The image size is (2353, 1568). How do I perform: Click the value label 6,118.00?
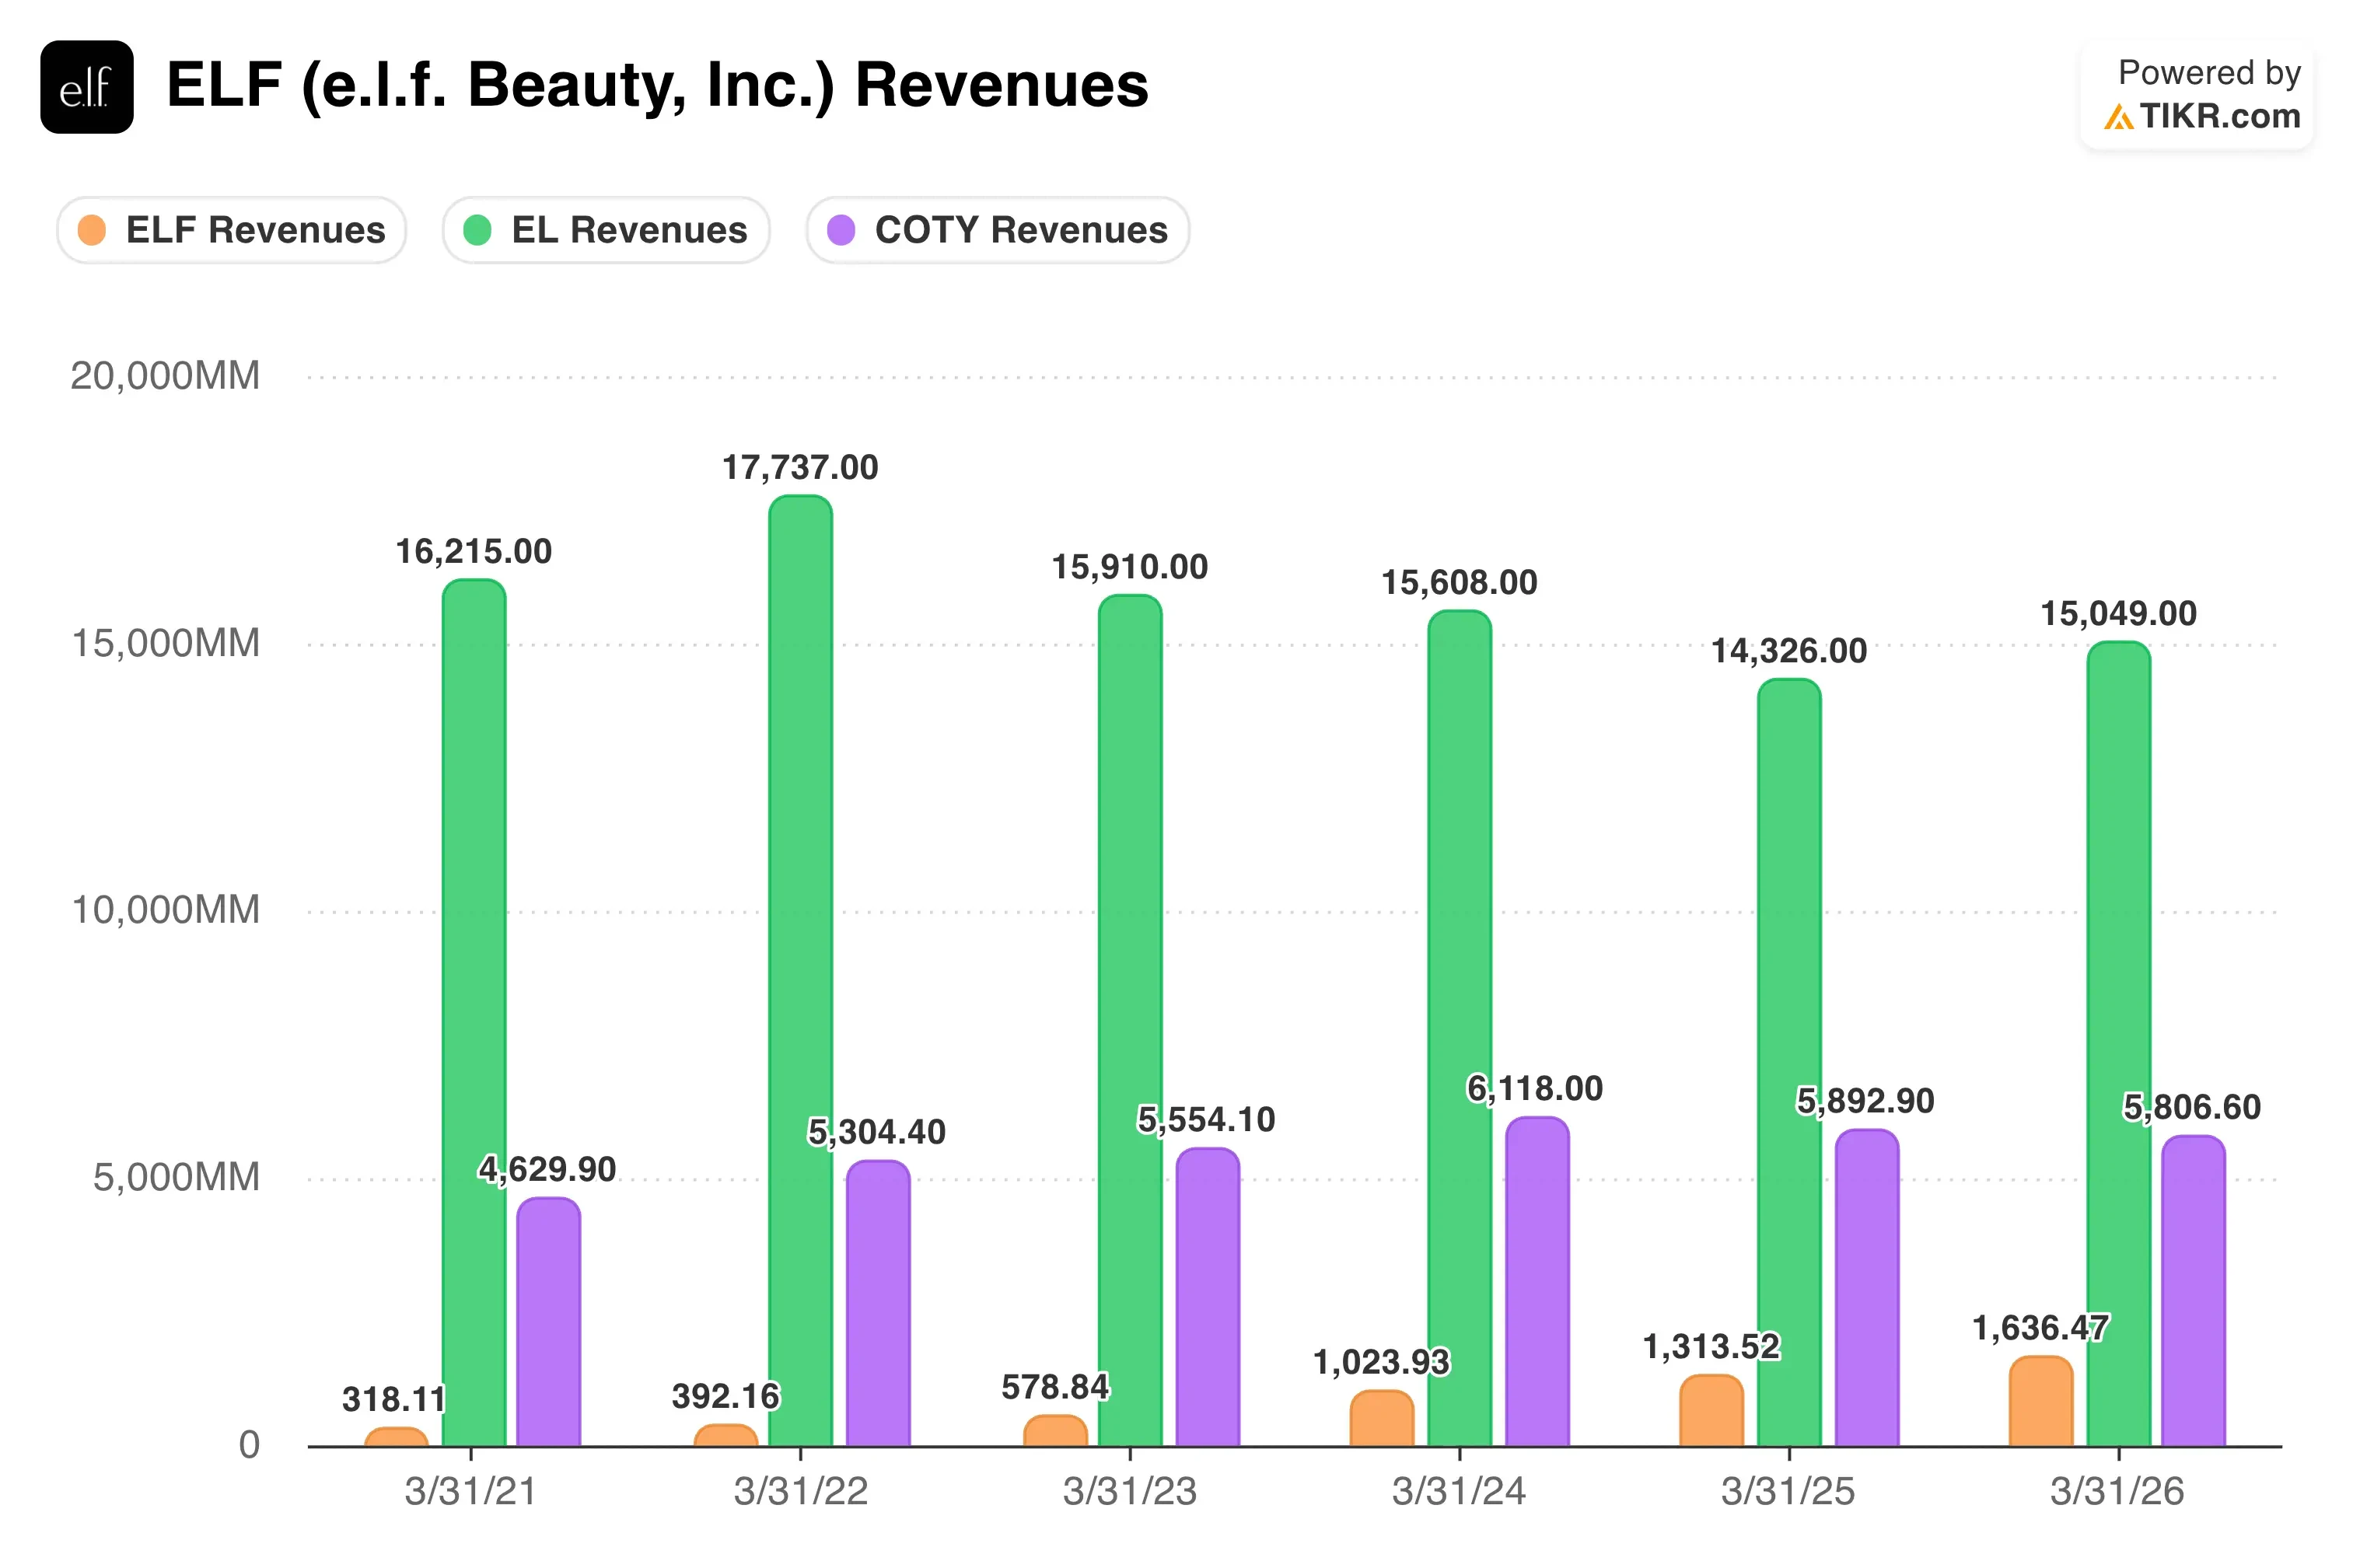pyautogui.click(x=1535, y=1088)
